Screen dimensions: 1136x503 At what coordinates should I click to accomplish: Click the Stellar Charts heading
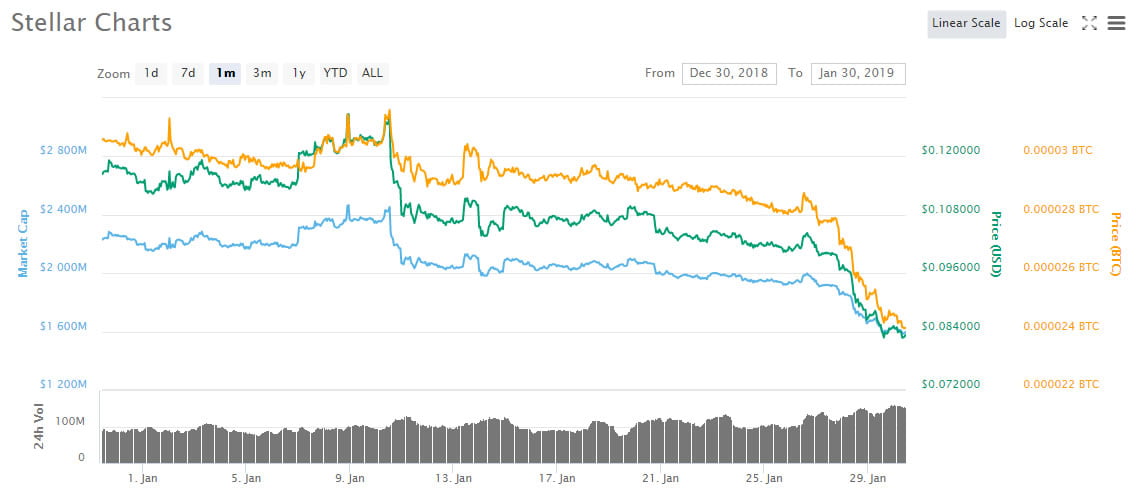click(91, 23)
